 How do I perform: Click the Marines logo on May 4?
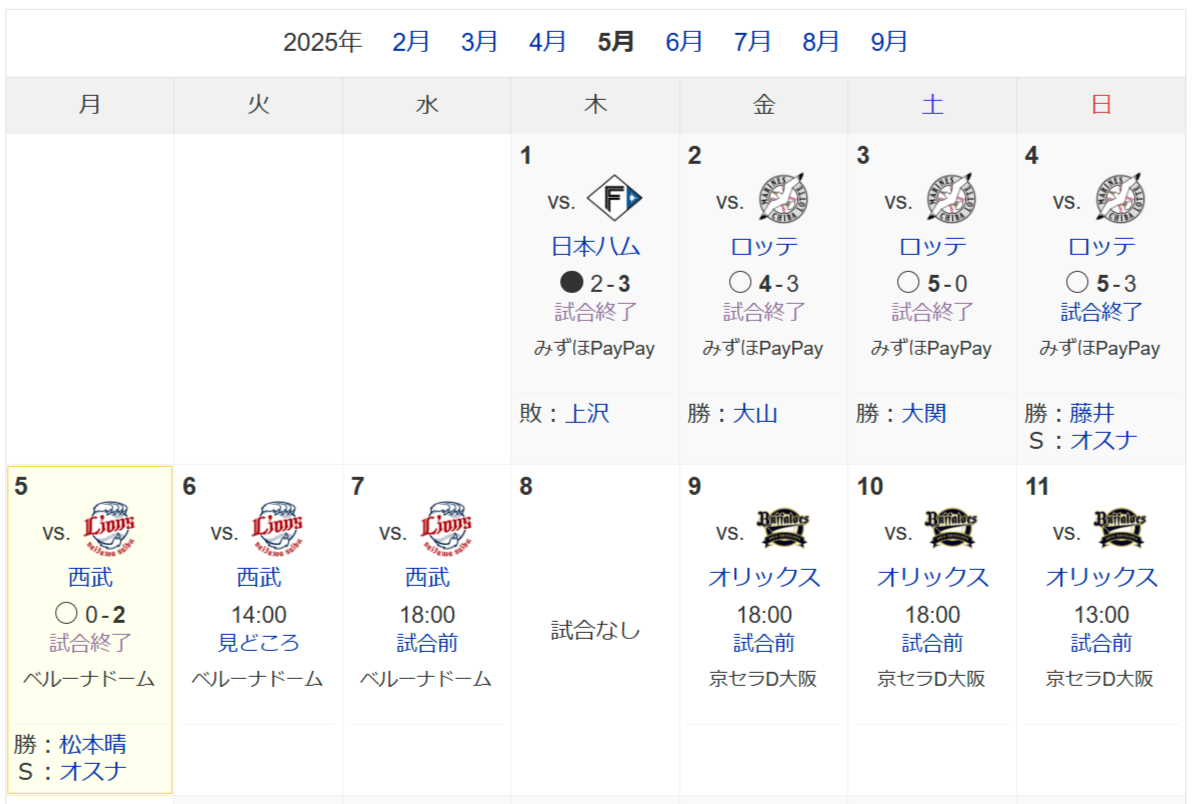[x=1120, y=199]
